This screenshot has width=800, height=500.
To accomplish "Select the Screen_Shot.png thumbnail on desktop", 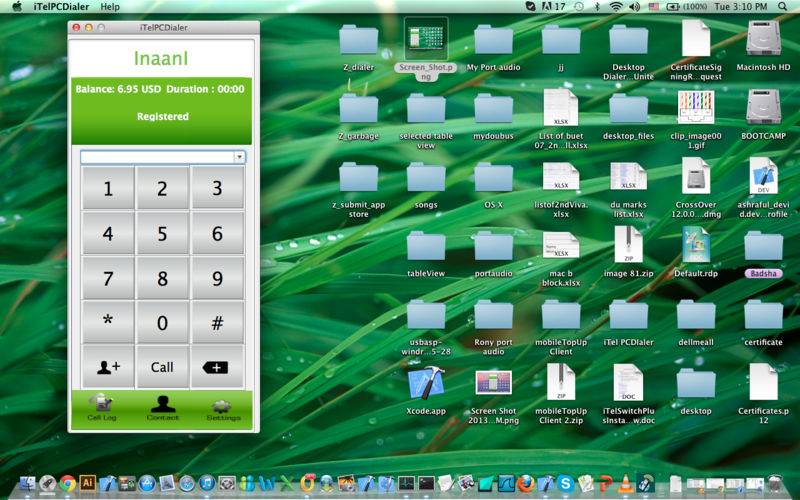I will [x=426, y=40].
